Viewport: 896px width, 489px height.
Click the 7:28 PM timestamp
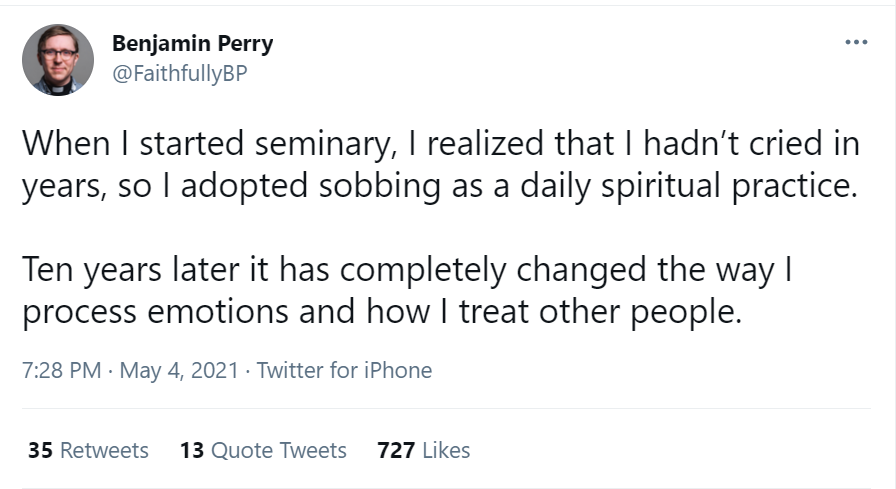(61, 370)
